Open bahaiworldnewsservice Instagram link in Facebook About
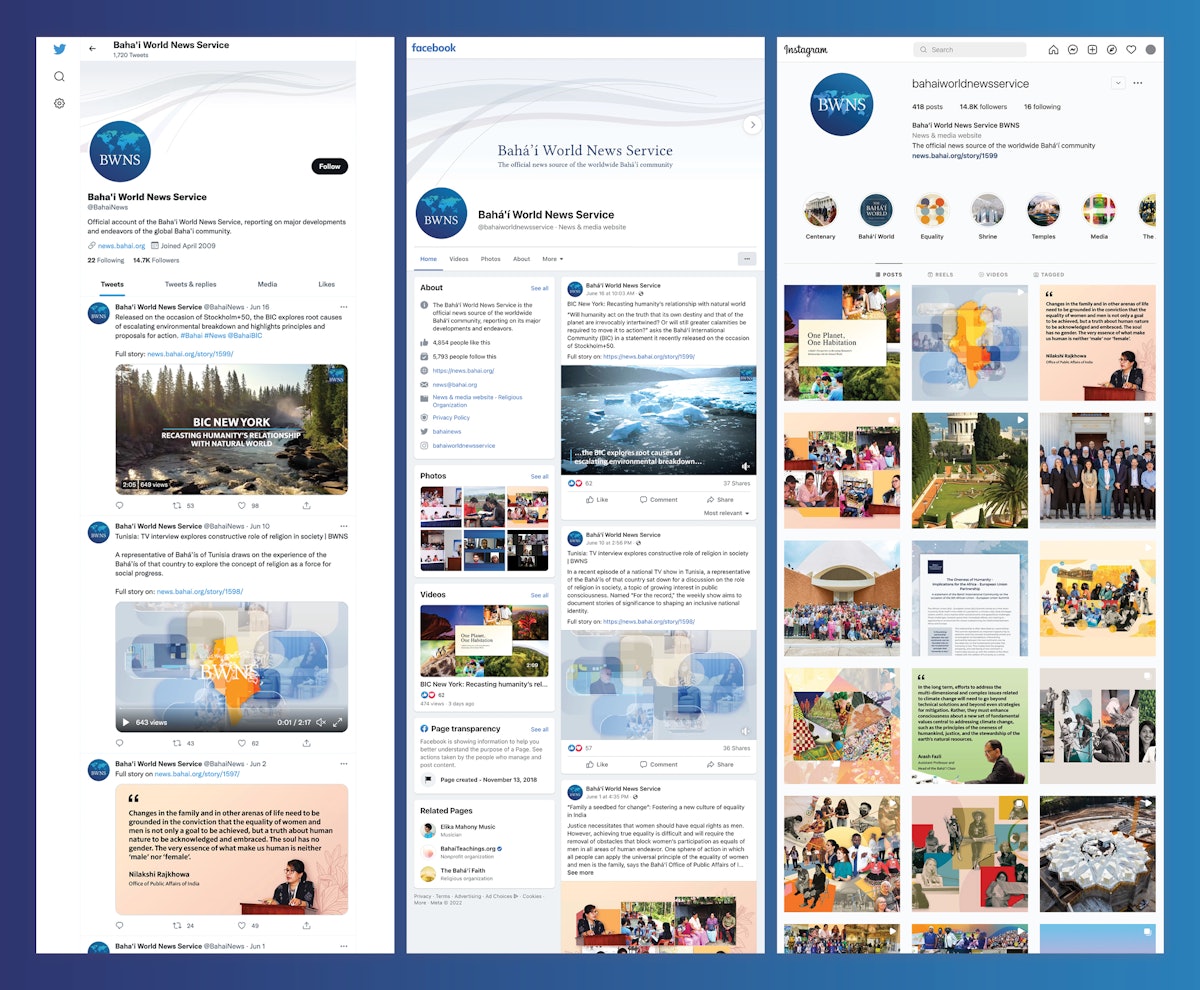1200x990 pixels. (x=464, y=445)
